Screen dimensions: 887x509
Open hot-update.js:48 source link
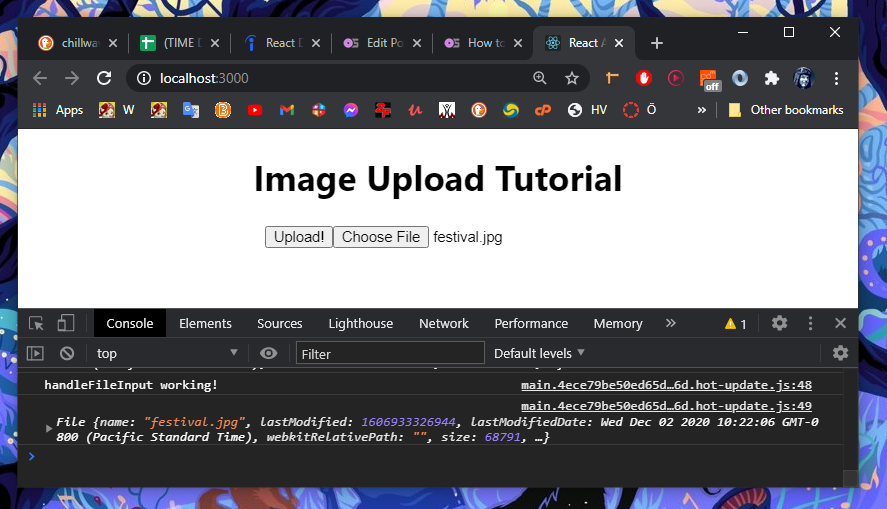[666, 385]
